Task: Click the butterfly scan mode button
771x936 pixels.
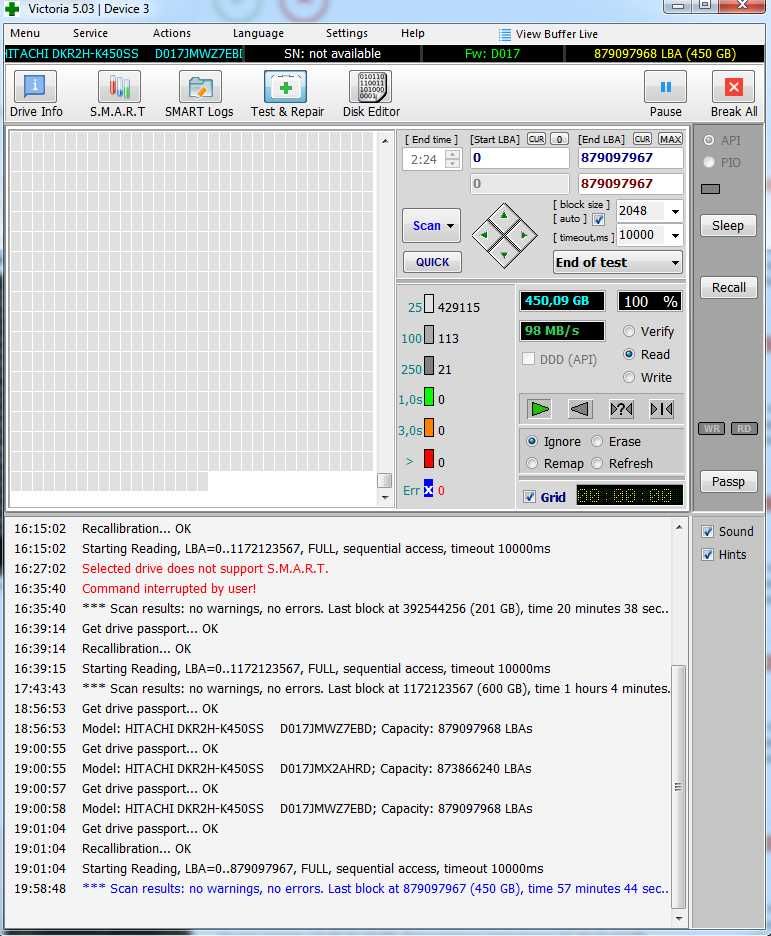Action: (x=661, y=409)
